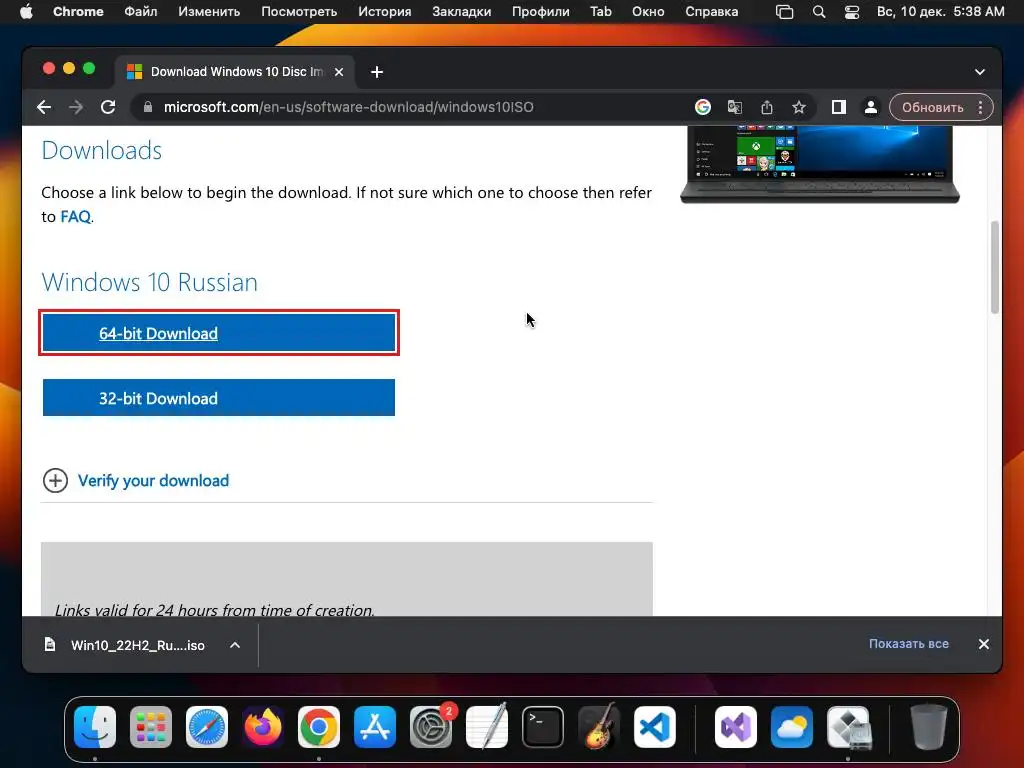The image size is (1024, 768).
Task: Open TextEdit from the Dock
Action: tap(487, 727)
